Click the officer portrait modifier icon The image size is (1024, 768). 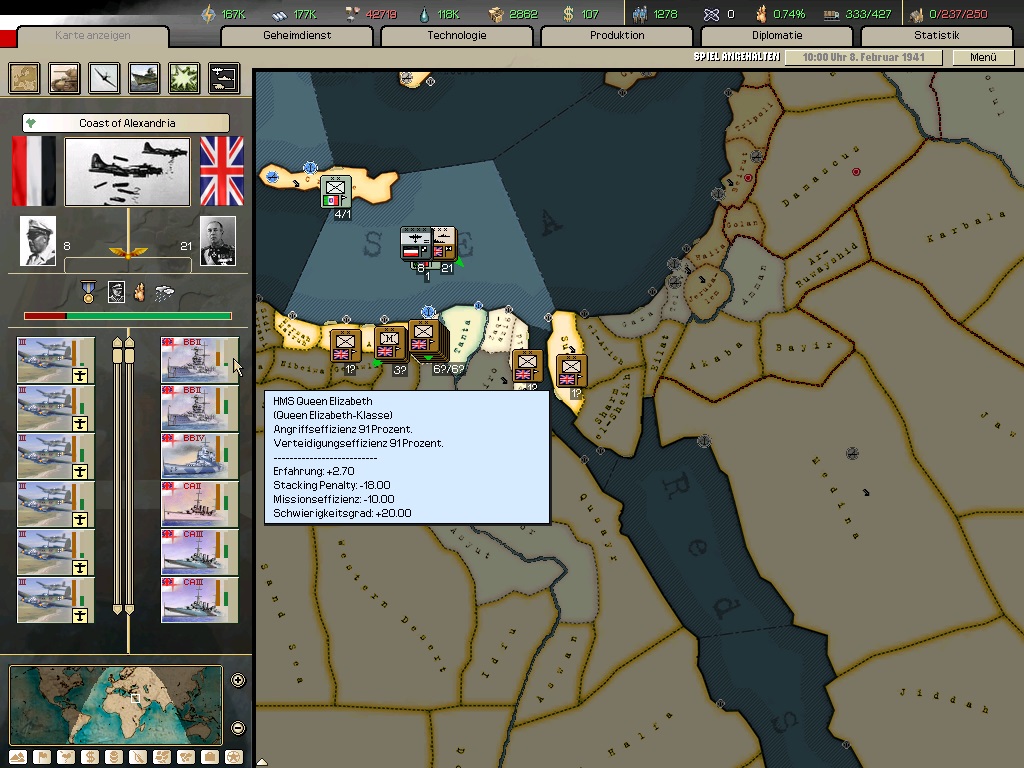pyautogui.click(x=116, y=292)
